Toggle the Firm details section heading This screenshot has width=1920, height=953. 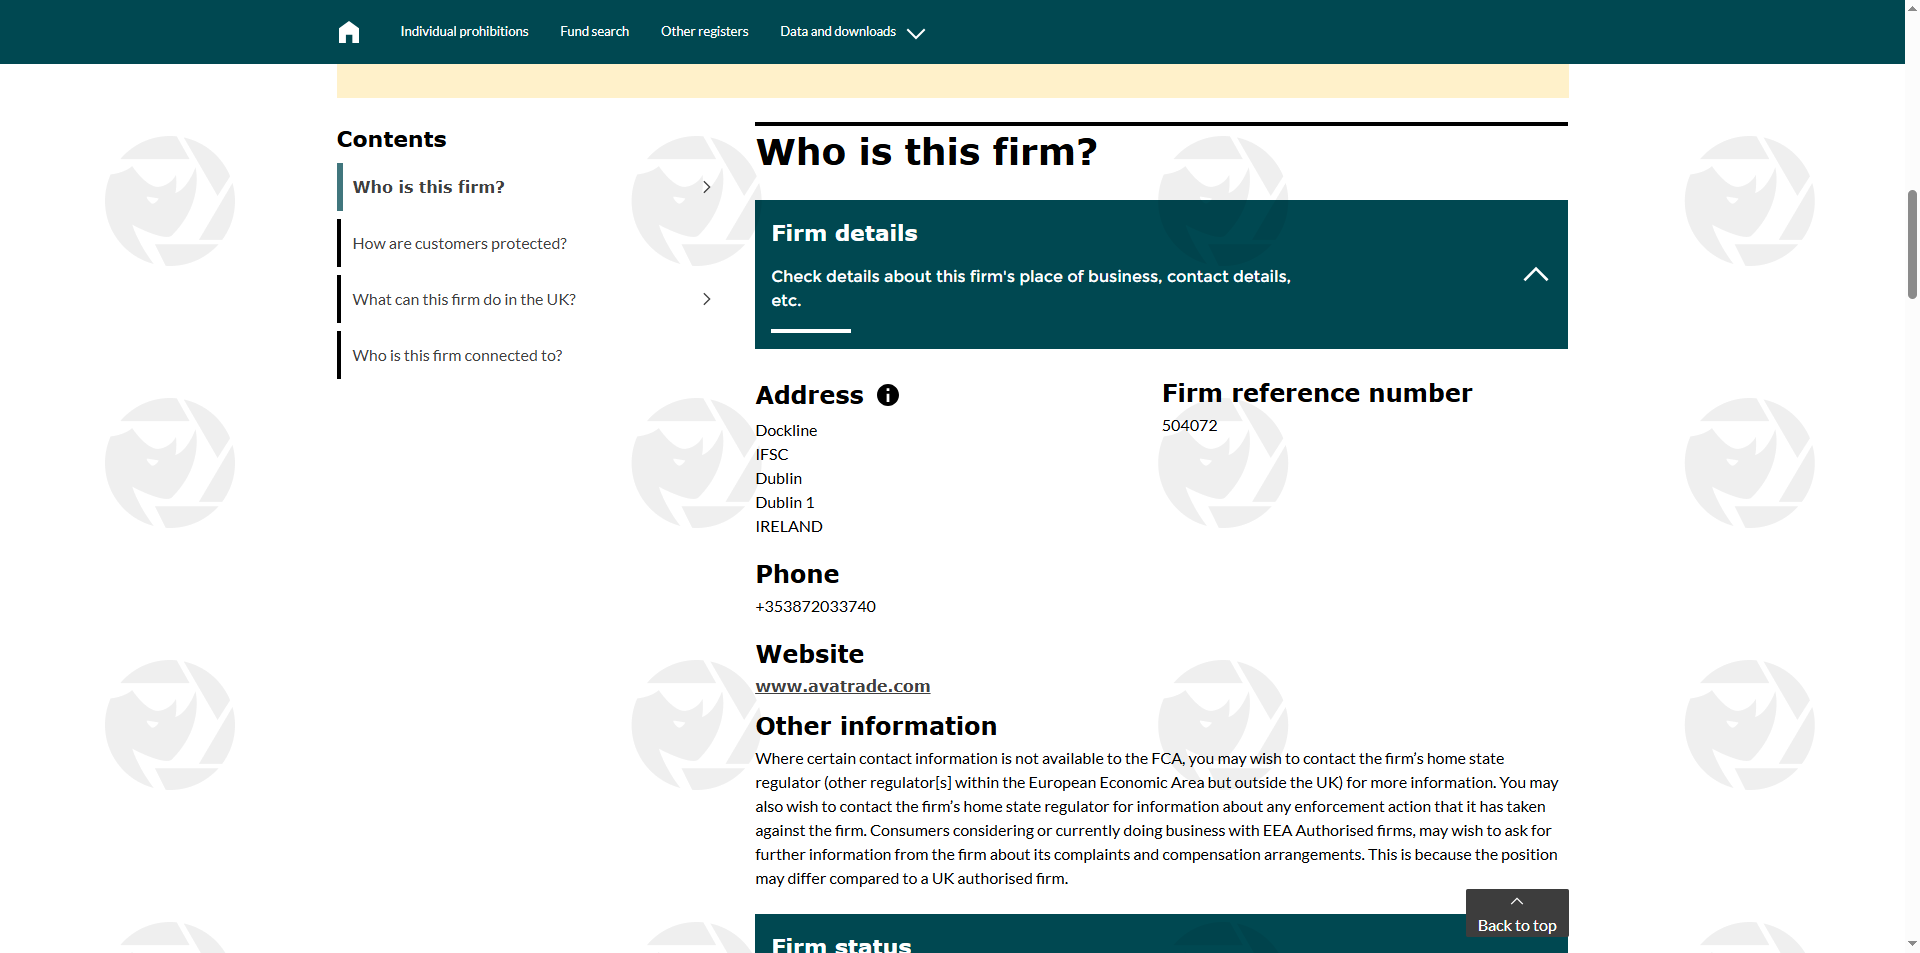(x=844, y=233)
